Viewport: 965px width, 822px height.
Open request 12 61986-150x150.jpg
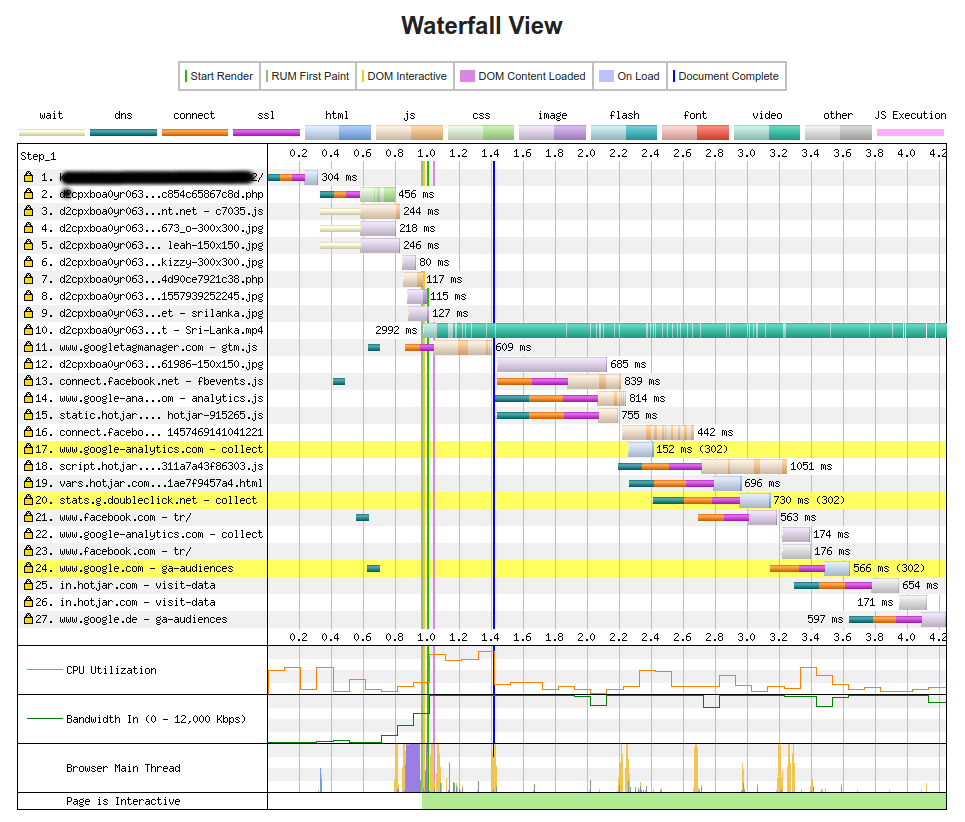161,364
